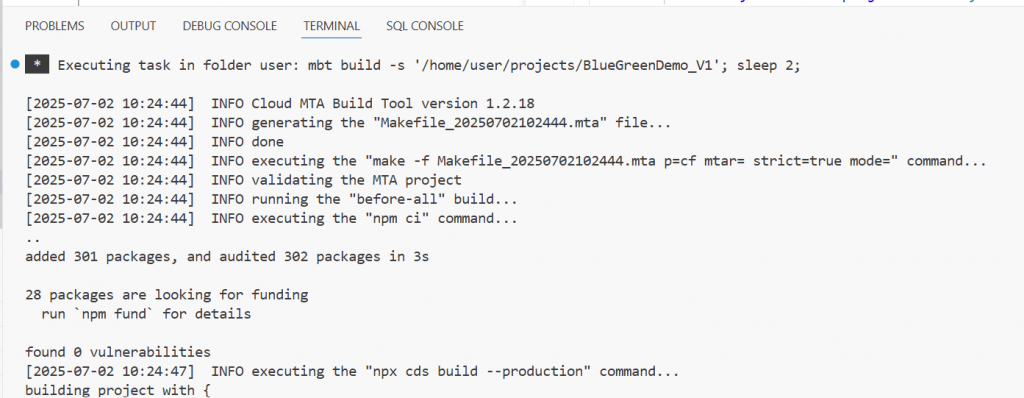Open the SQL CONSOLE tab
This screenshot has width=1024, height=398.
pyautogui.click(x=425, y=26)
